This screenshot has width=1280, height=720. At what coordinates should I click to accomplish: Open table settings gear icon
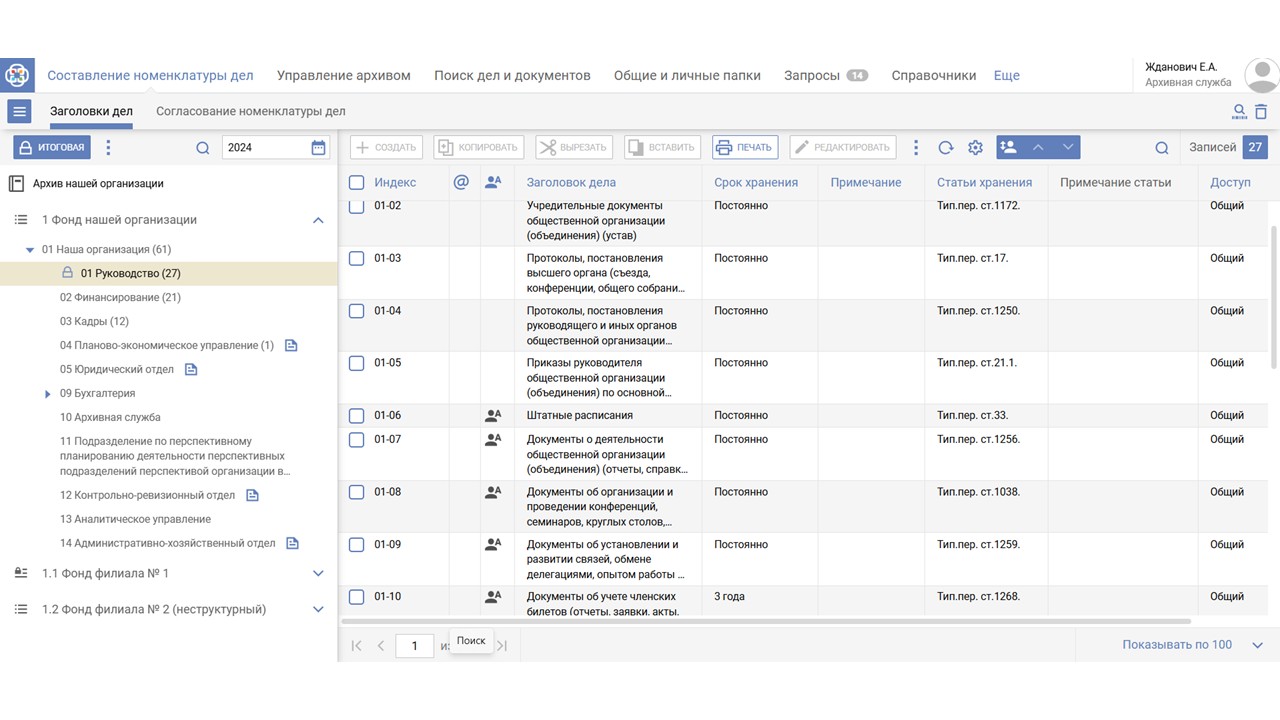tap(975, 148)
